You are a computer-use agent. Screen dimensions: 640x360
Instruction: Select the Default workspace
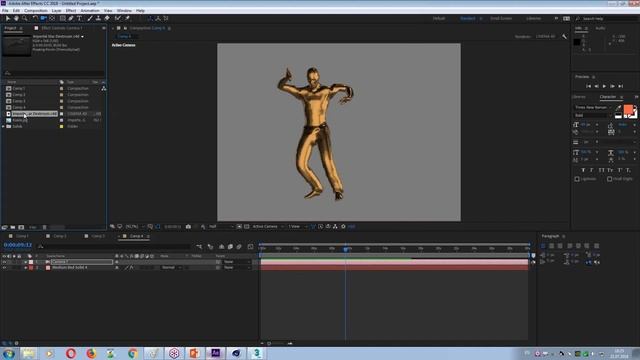(x=439, y=19)
